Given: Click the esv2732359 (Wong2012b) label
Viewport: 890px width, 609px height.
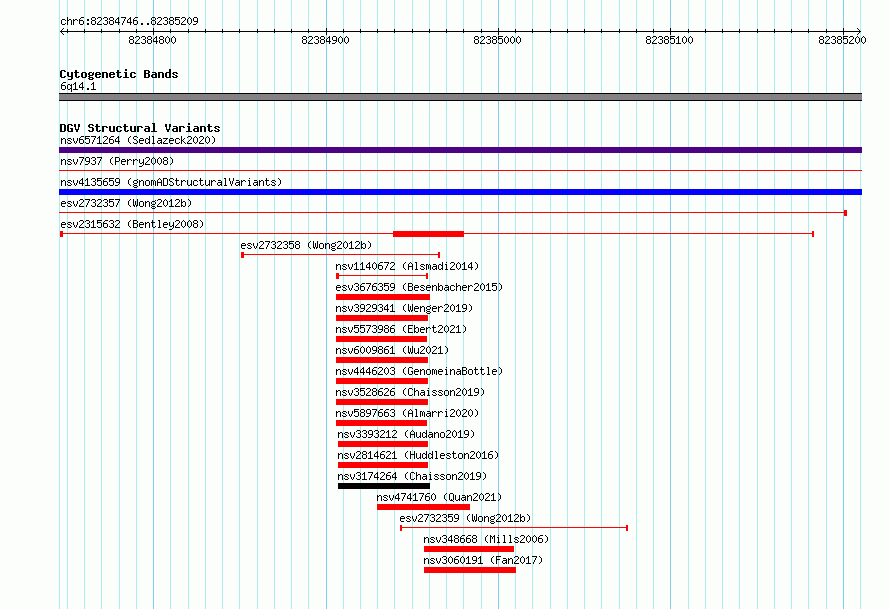Looking at the screenshot, I should (465, 518).
